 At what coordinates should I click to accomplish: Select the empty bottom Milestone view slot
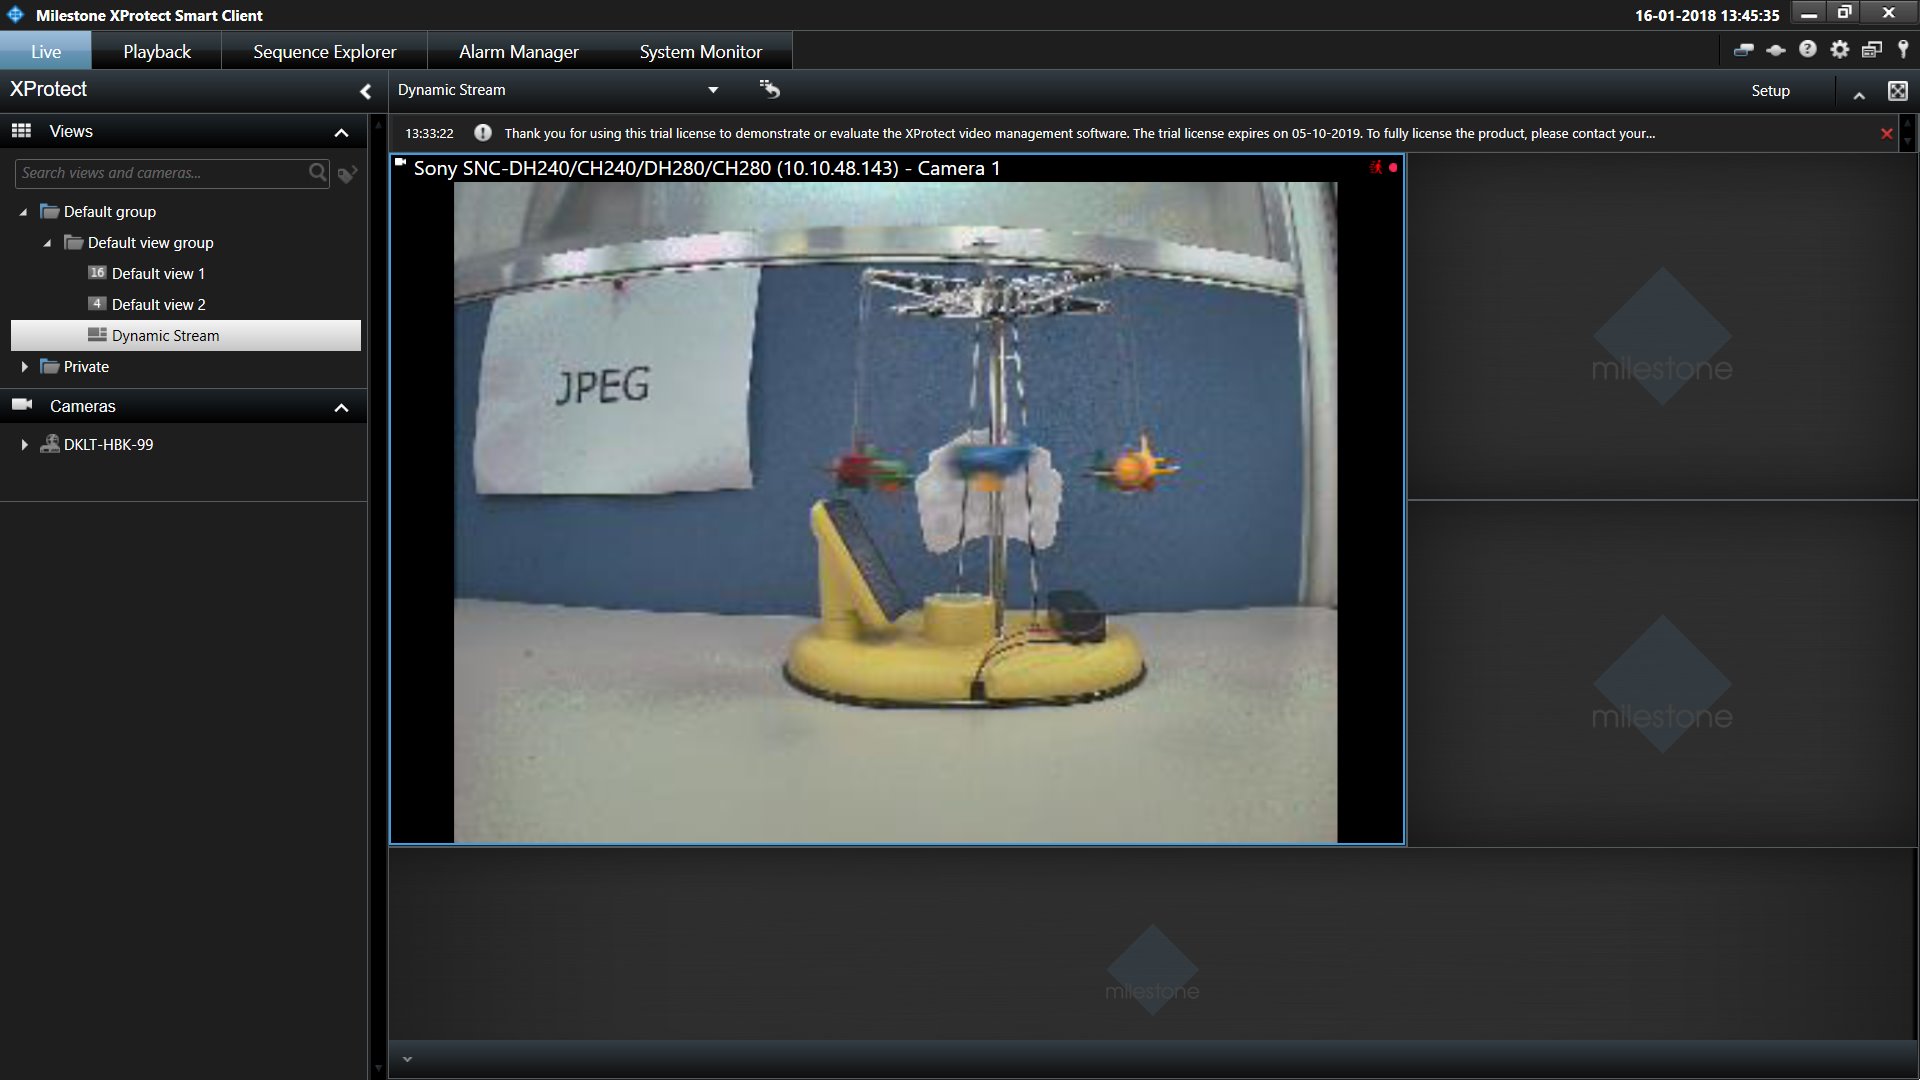(1152, 944)
